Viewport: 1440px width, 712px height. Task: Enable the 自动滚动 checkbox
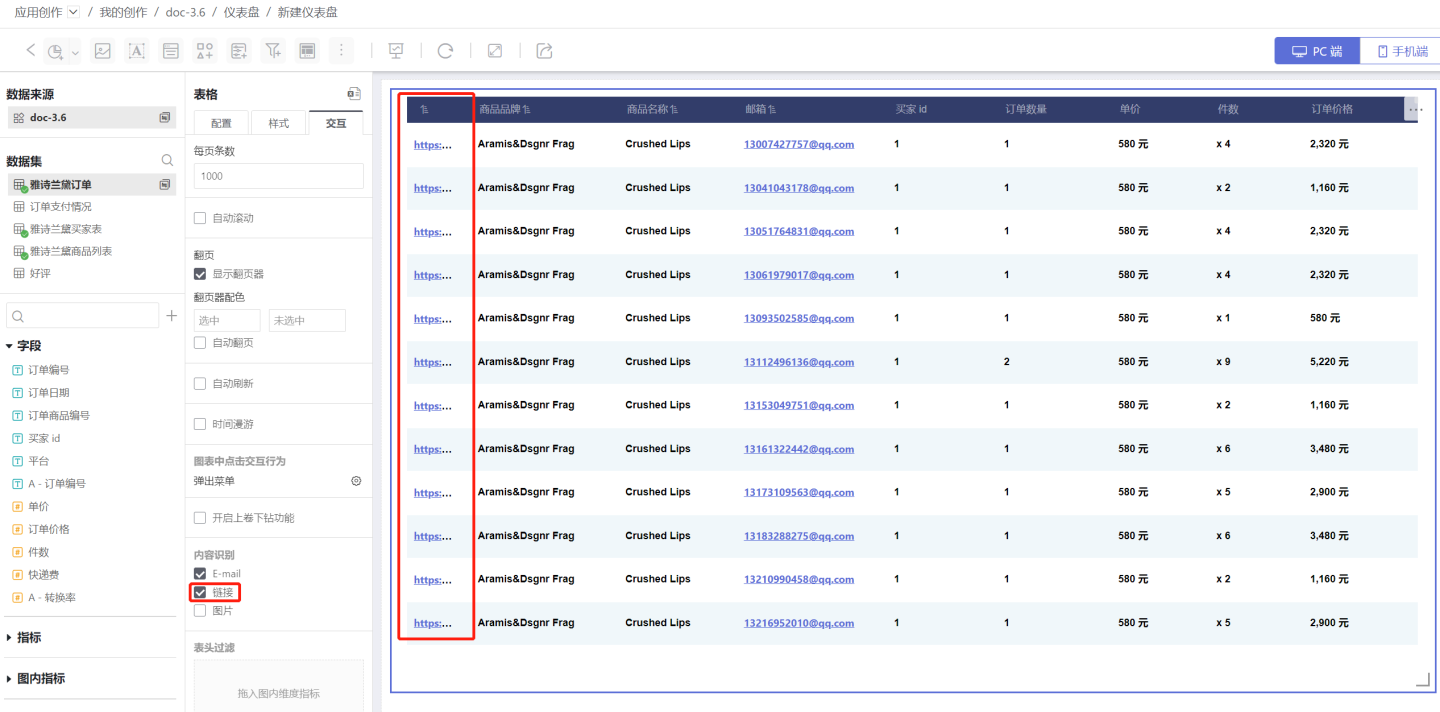pyautogui.click(x=200, y=218)
